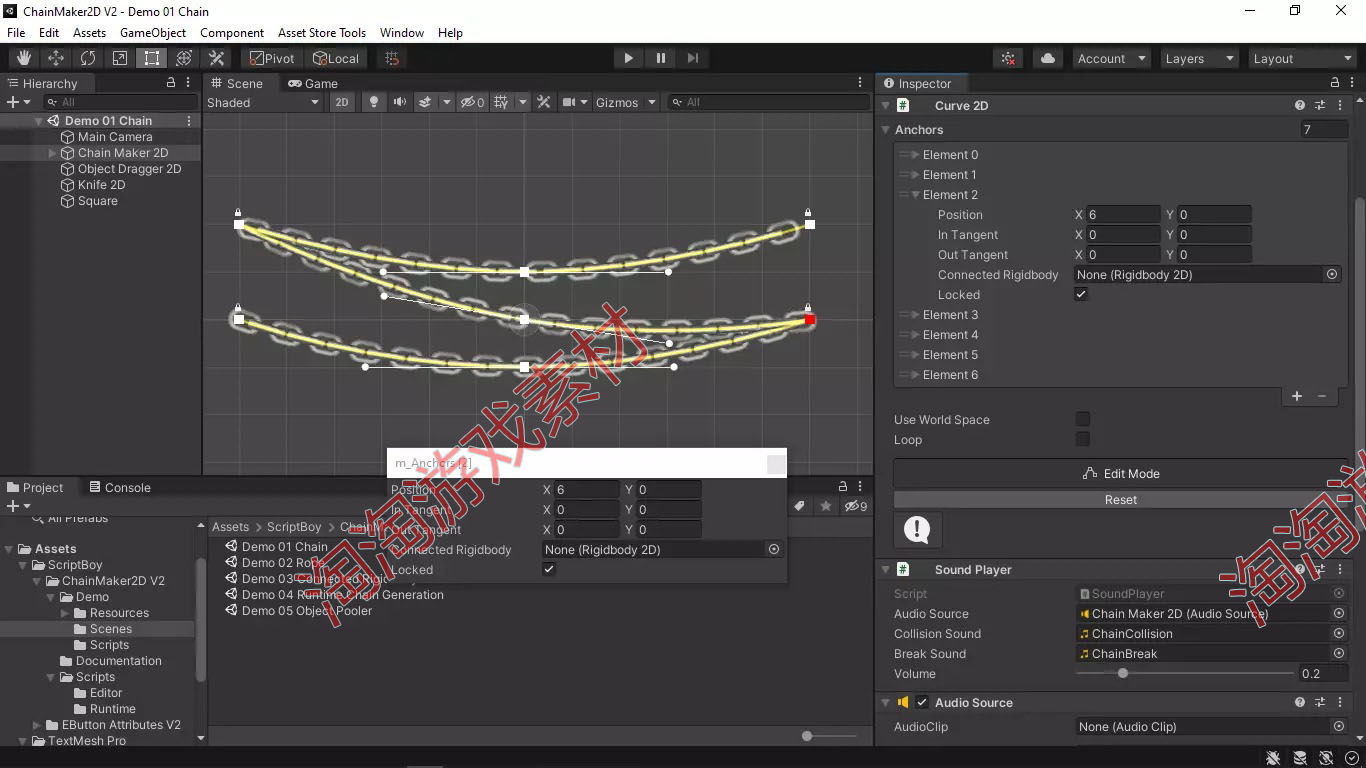Toggle scene grid visibility icon
The width and height of the screenshot is (1366, 768).
[502, 102]
